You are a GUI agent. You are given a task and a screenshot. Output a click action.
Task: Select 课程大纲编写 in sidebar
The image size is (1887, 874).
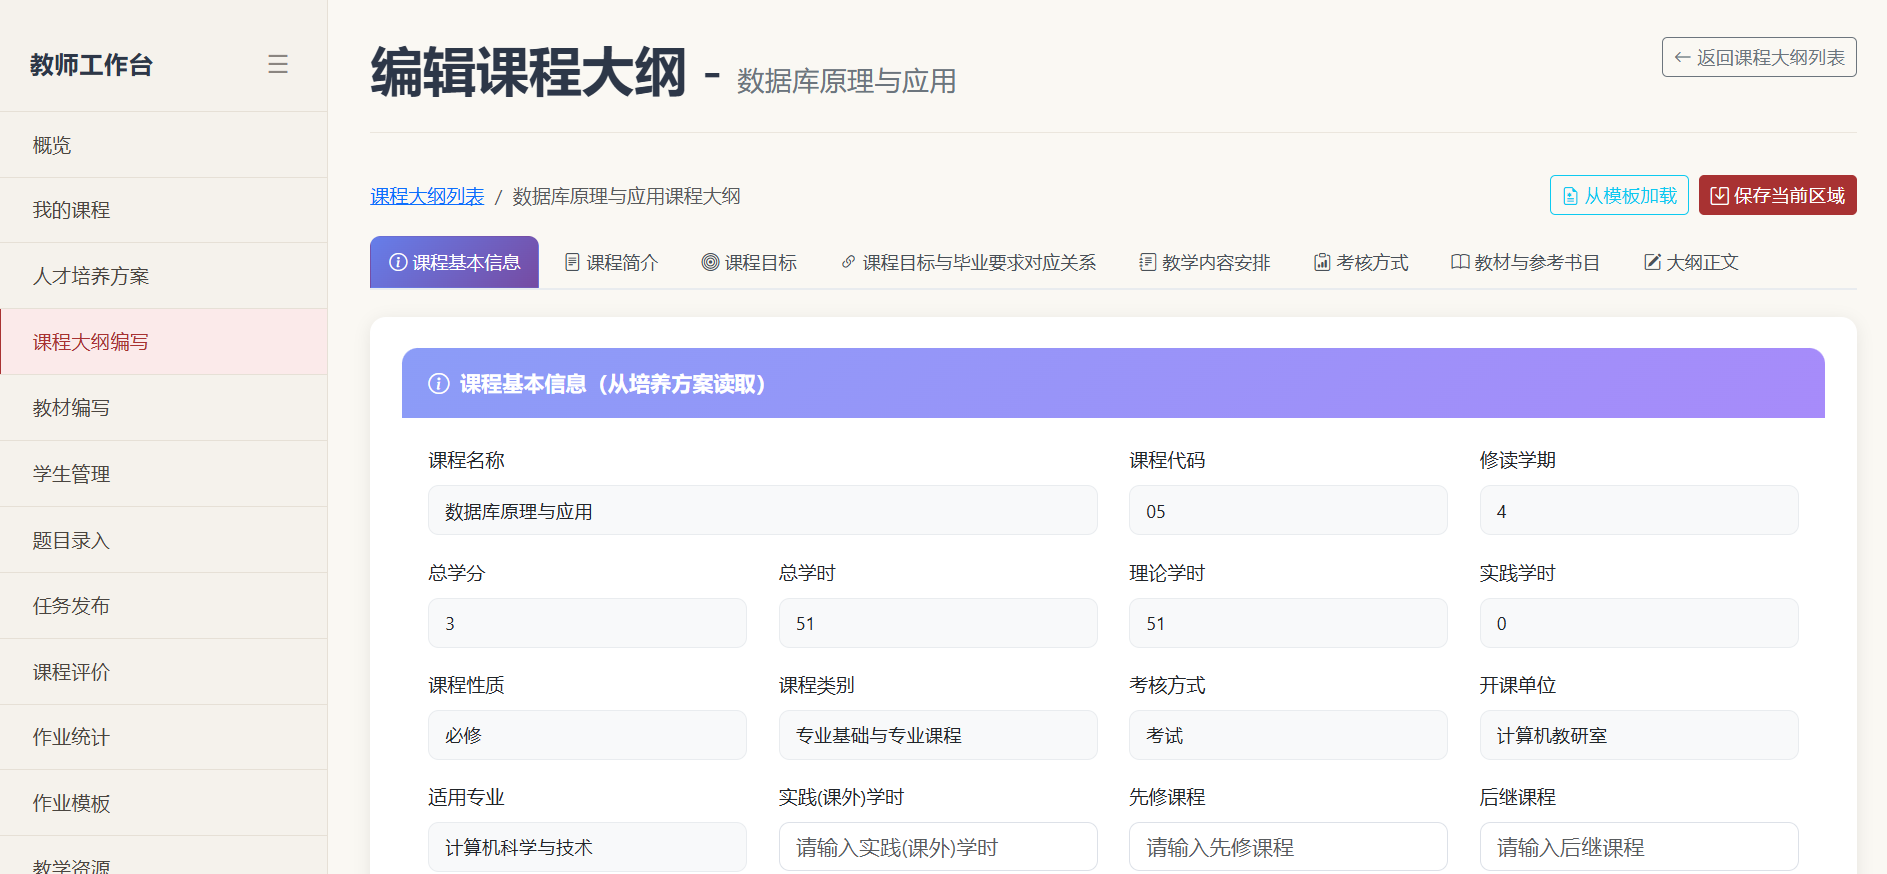(x=164, y=342)
